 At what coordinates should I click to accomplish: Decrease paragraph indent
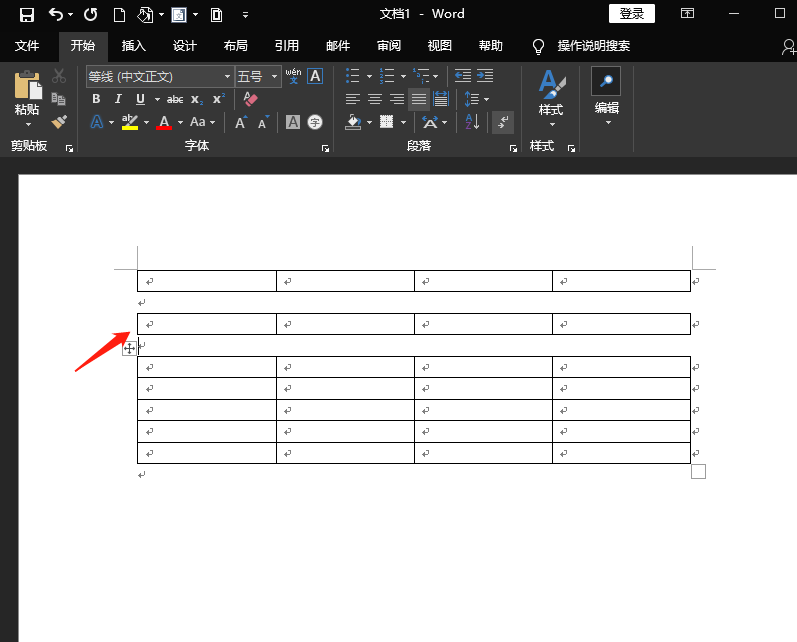[463, 76]
